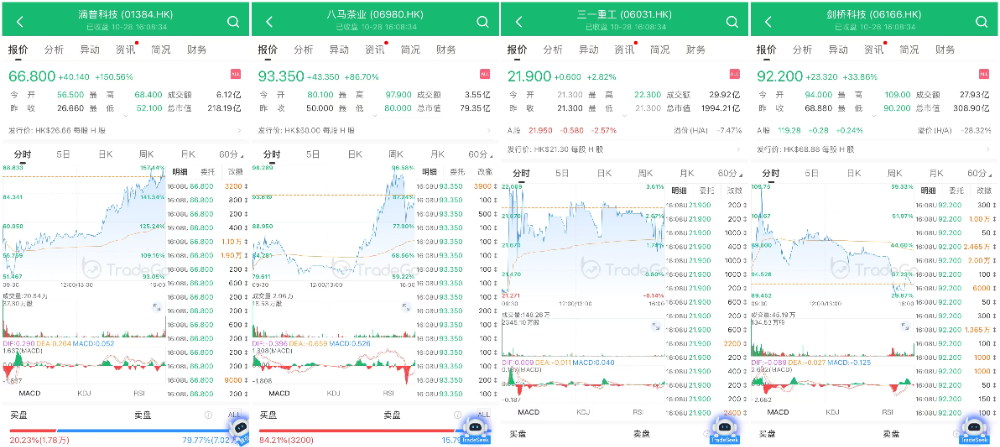Show 委托 list in 三一重工 trade panel
Viewport: 1000px width, 447px height.
707,191
